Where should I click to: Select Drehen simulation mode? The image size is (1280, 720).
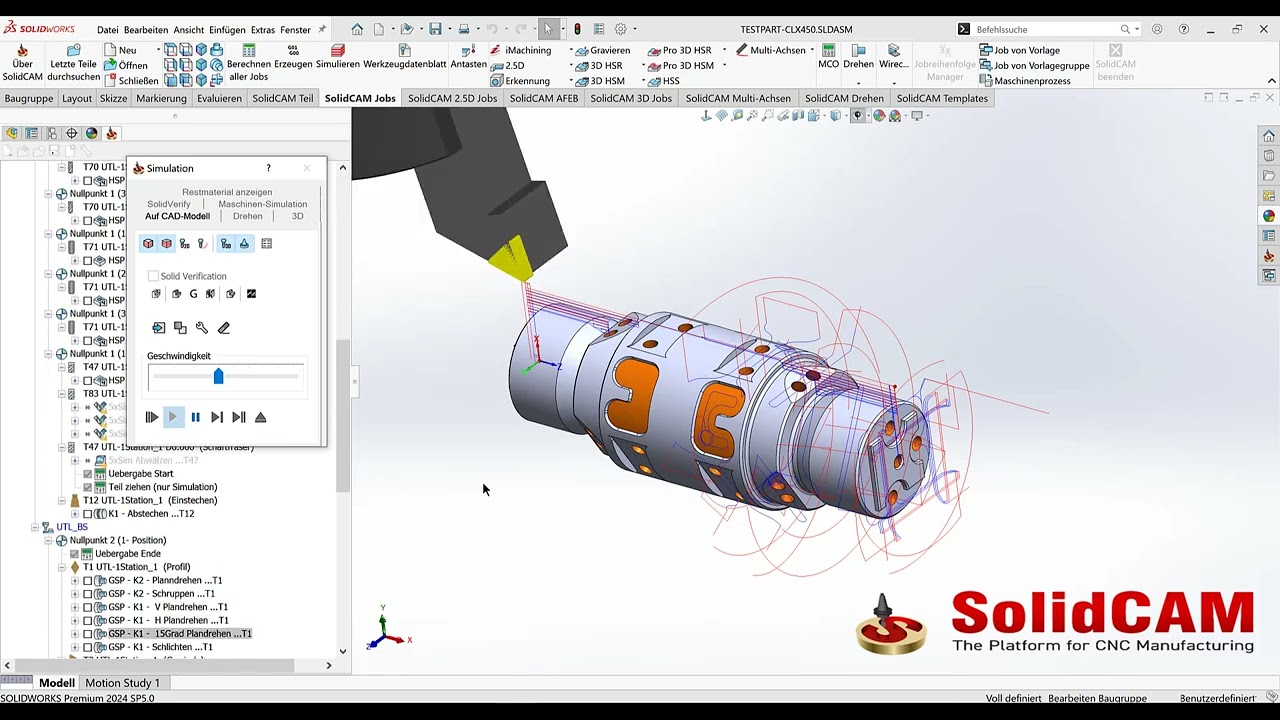point(248,216)
